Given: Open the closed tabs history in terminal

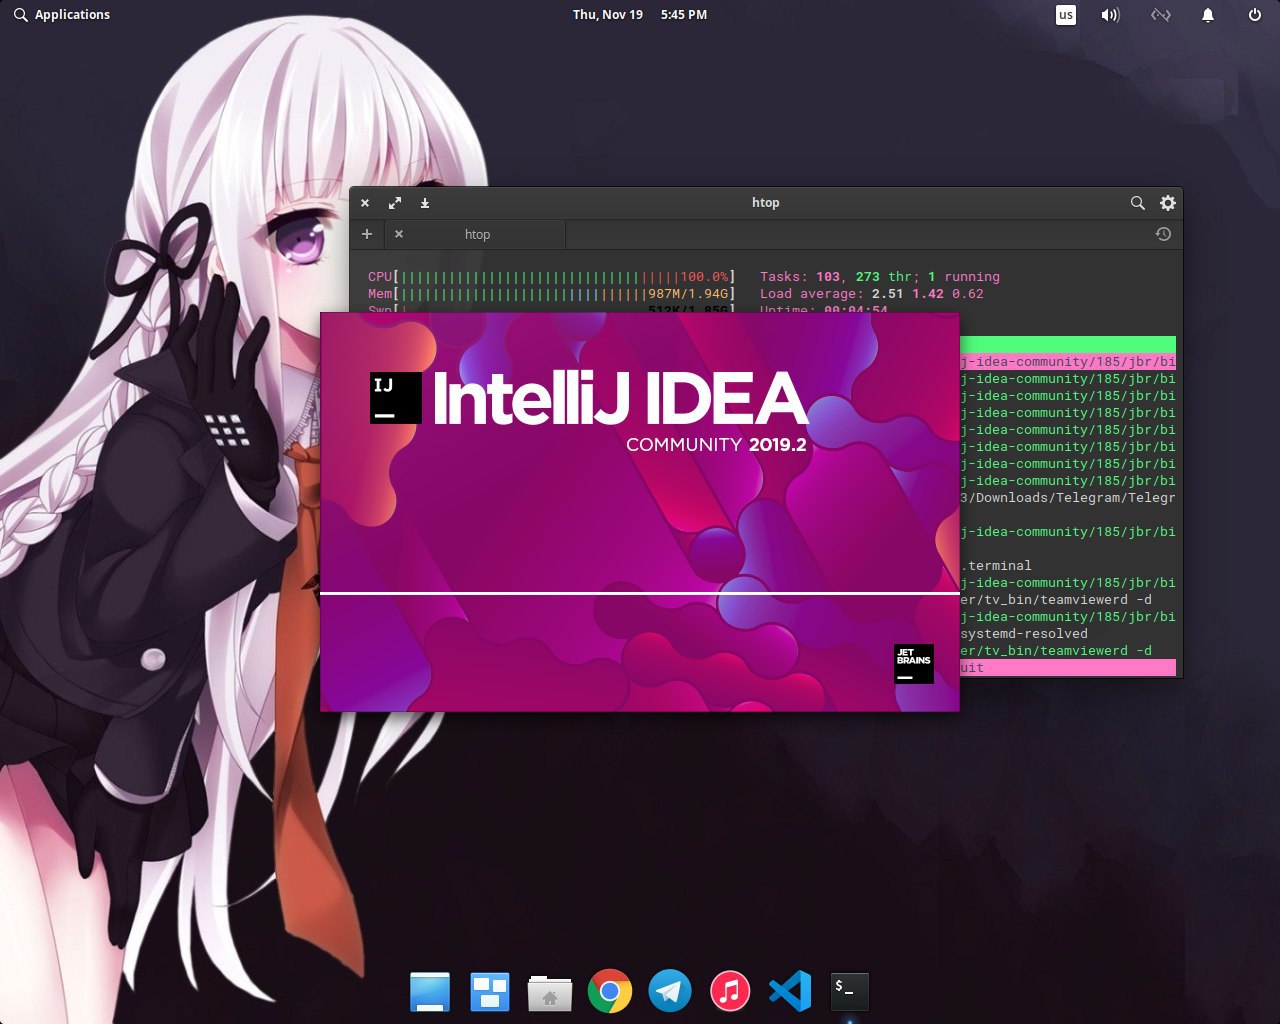Looking at the screenshot, I should [1163, 234].
